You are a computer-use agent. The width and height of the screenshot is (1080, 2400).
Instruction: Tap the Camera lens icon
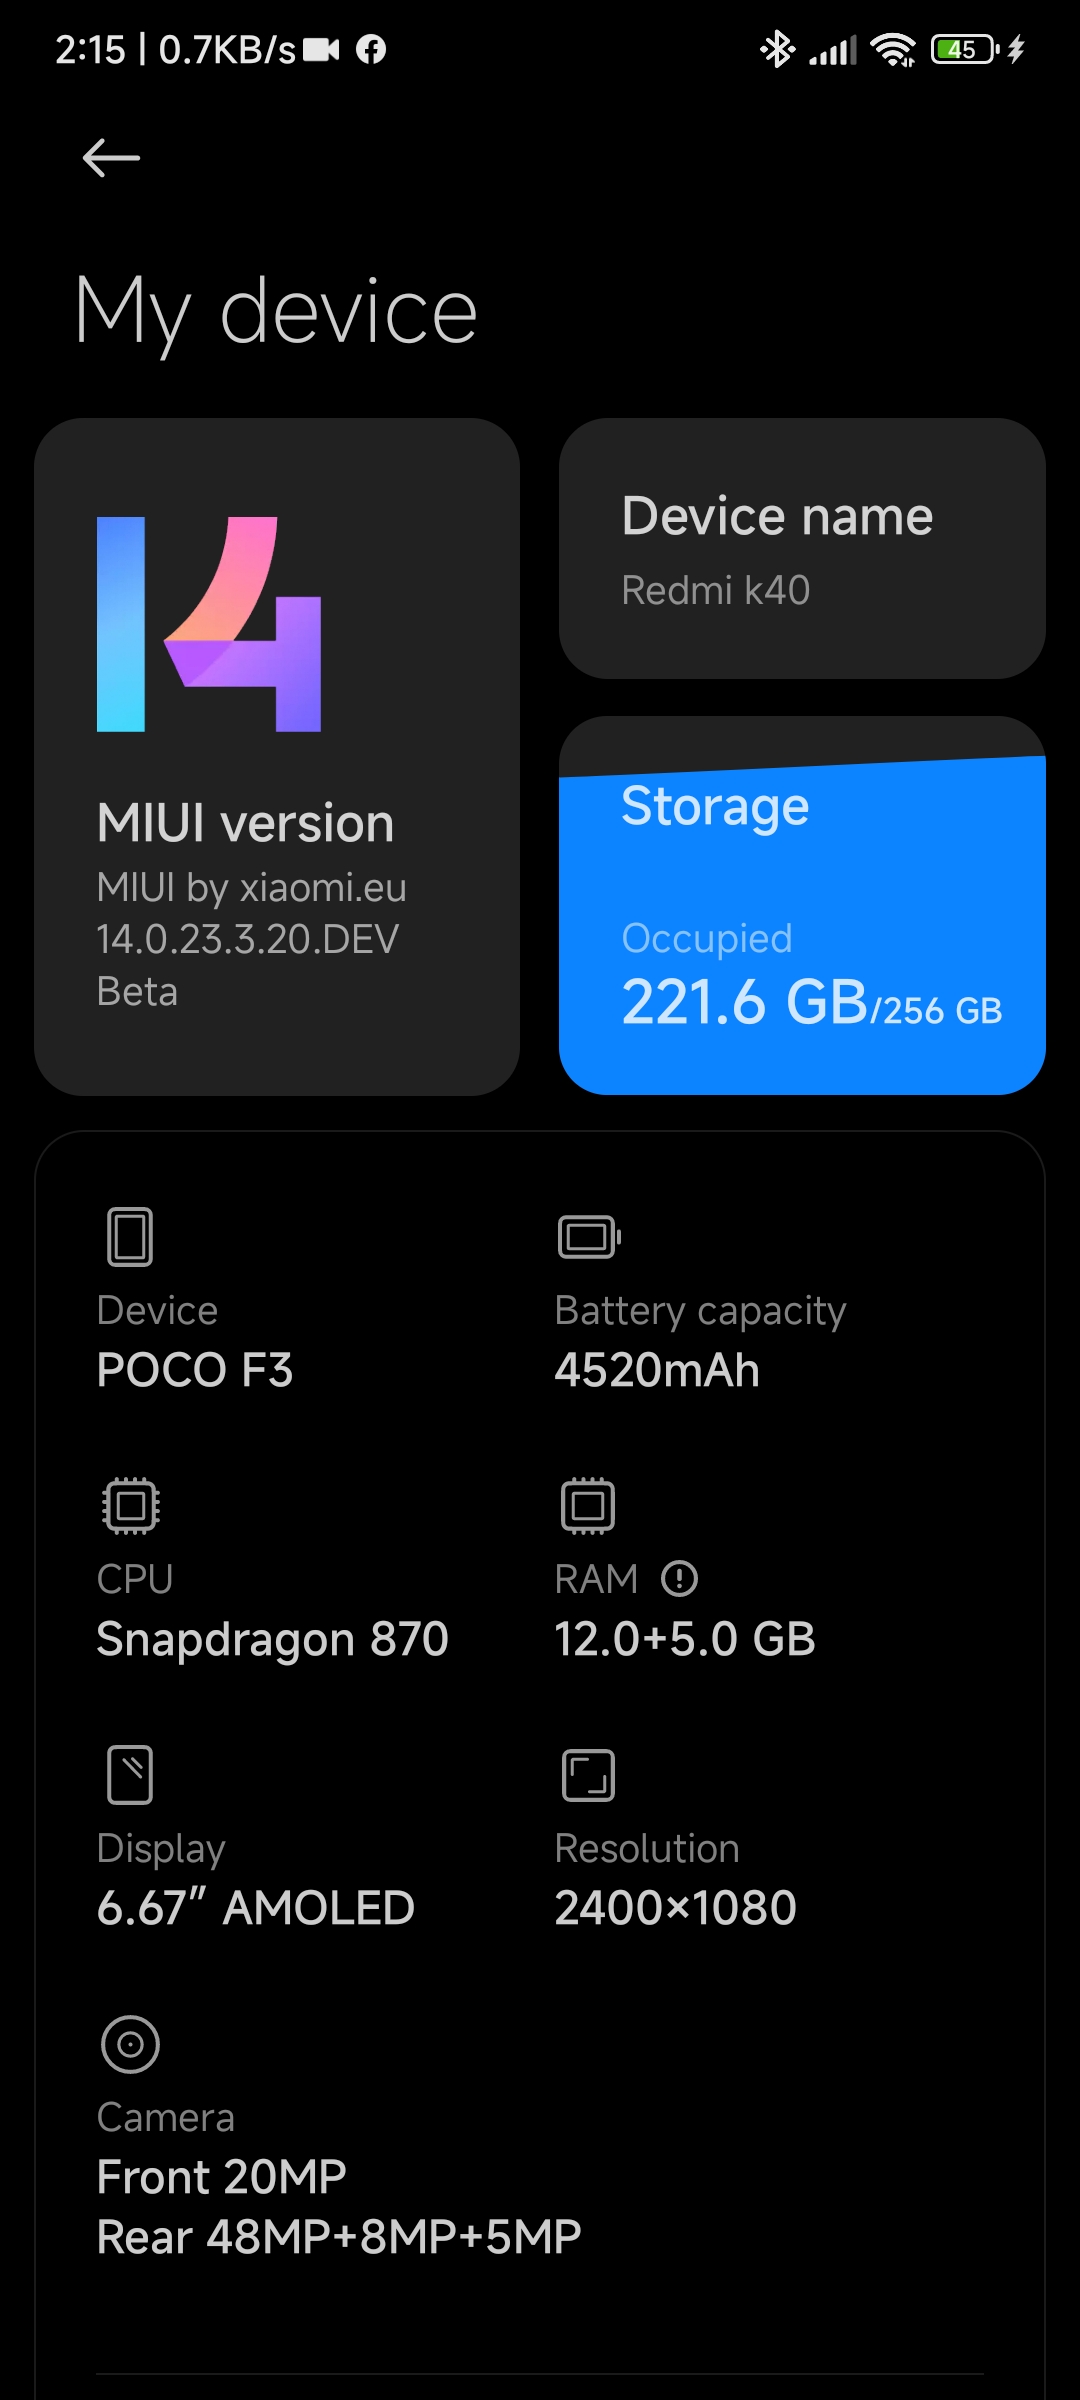(130, 2044)
